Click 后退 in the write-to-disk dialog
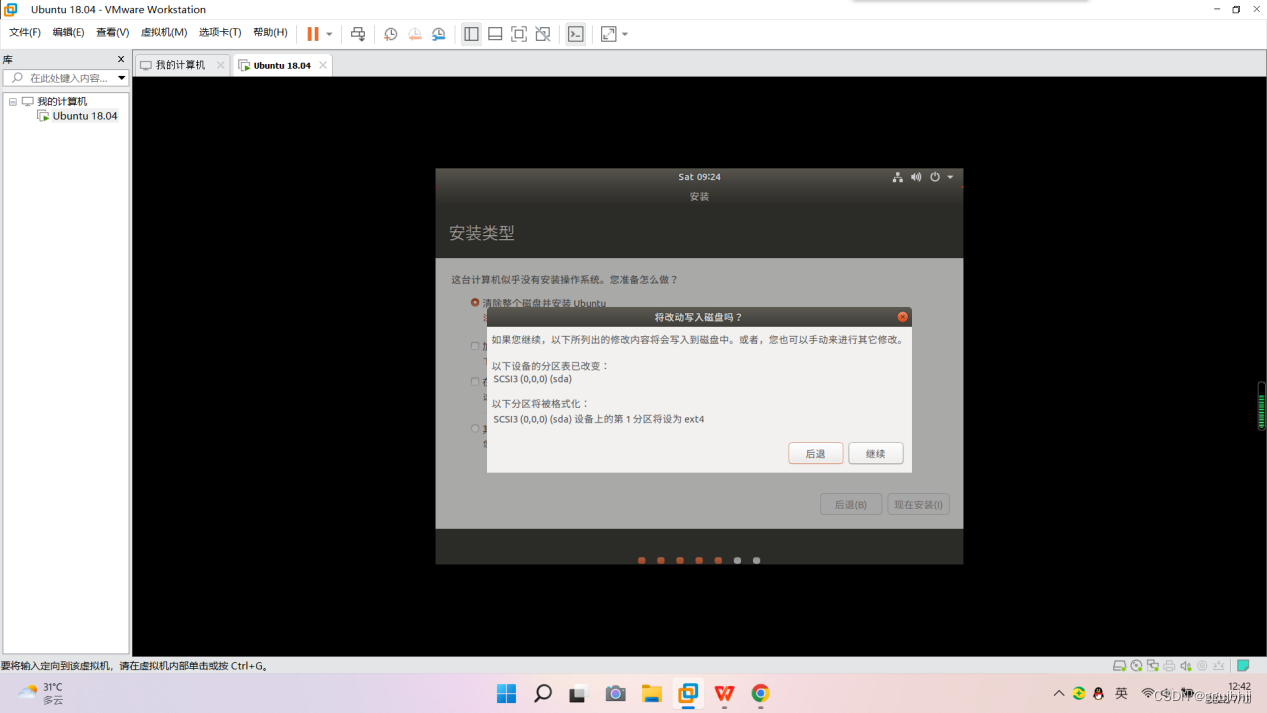1267x713 pixels. point(816,453)
